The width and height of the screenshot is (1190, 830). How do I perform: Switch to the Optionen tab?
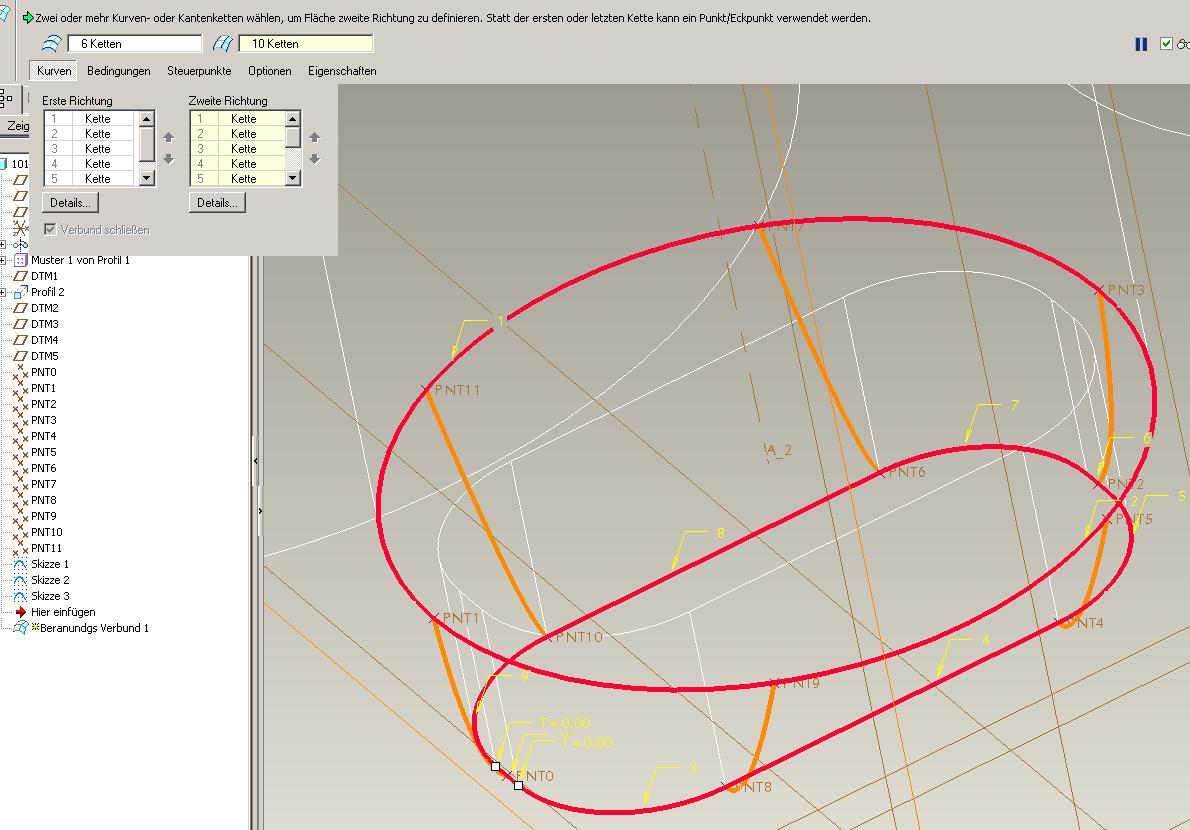tap(269, 71)
